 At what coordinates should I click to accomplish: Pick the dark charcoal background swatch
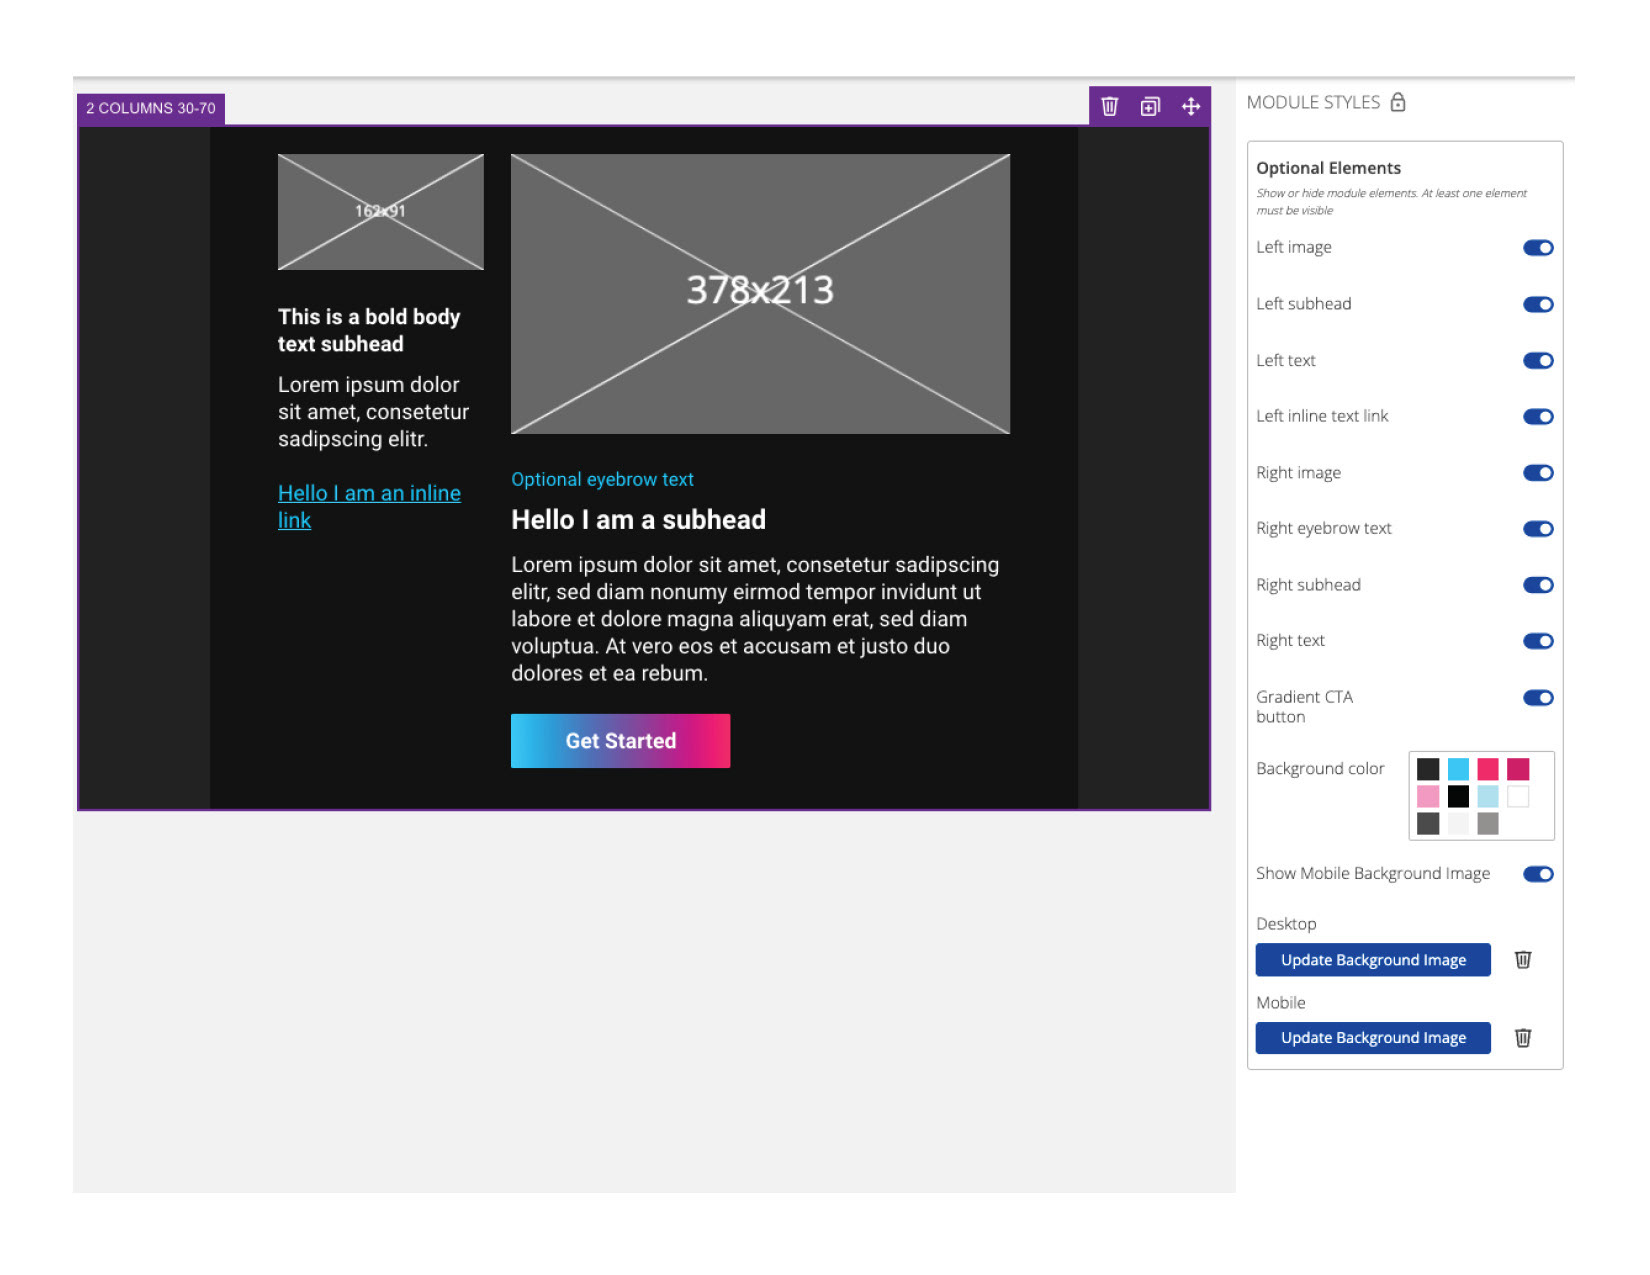[1428, 769]
